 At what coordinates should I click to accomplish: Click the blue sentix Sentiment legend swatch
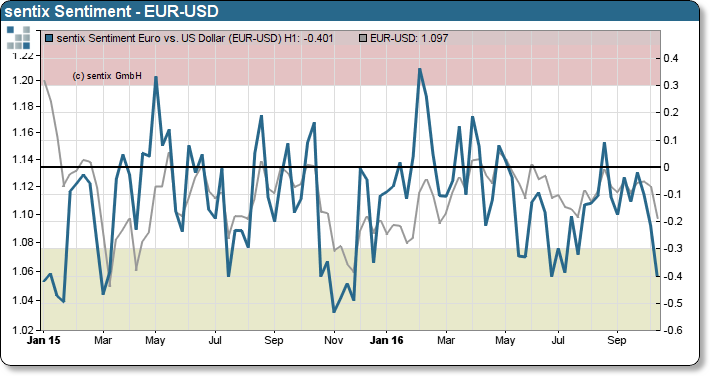point(50,39)
